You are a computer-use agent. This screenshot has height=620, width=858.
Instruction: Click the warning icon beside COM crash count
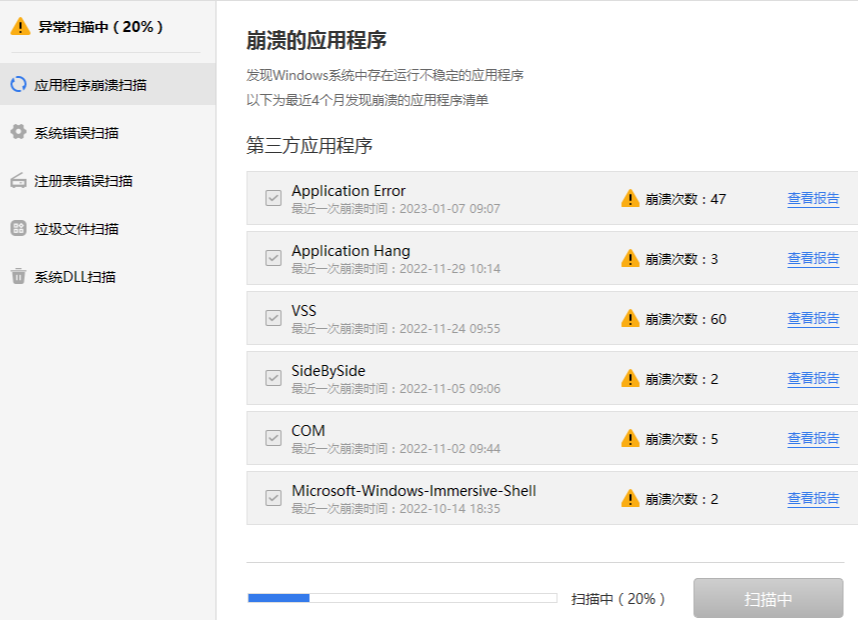(629, 439)
